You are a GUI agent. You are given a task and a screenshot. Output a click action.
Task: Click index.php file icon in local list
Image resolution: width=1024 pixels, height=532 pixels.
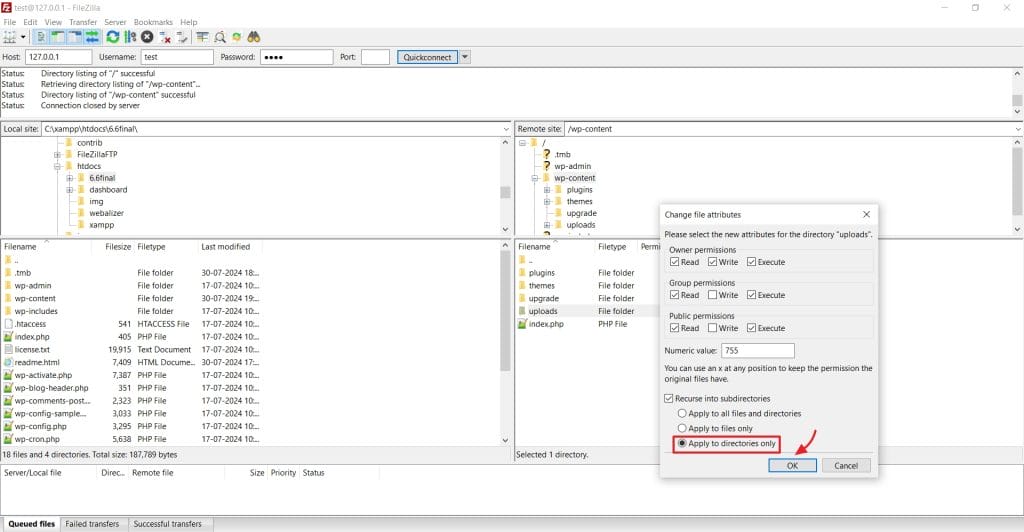tap(8, 337)
